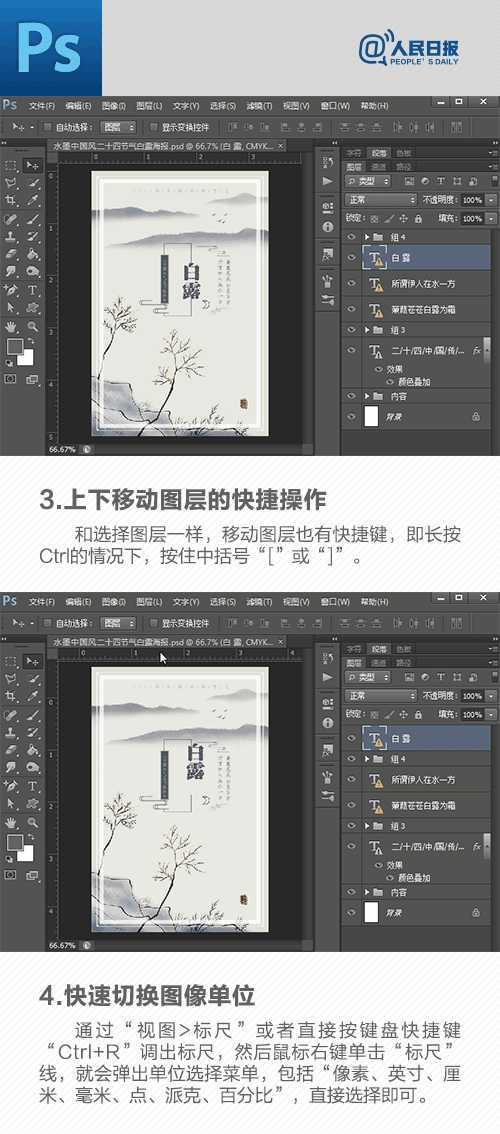Open 图层(L) menu in second screenshot
500x1134 pixels.
[x=149, y=602]
